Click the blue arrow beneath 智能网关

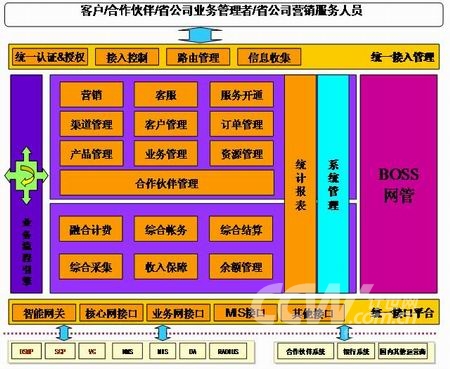64,333
